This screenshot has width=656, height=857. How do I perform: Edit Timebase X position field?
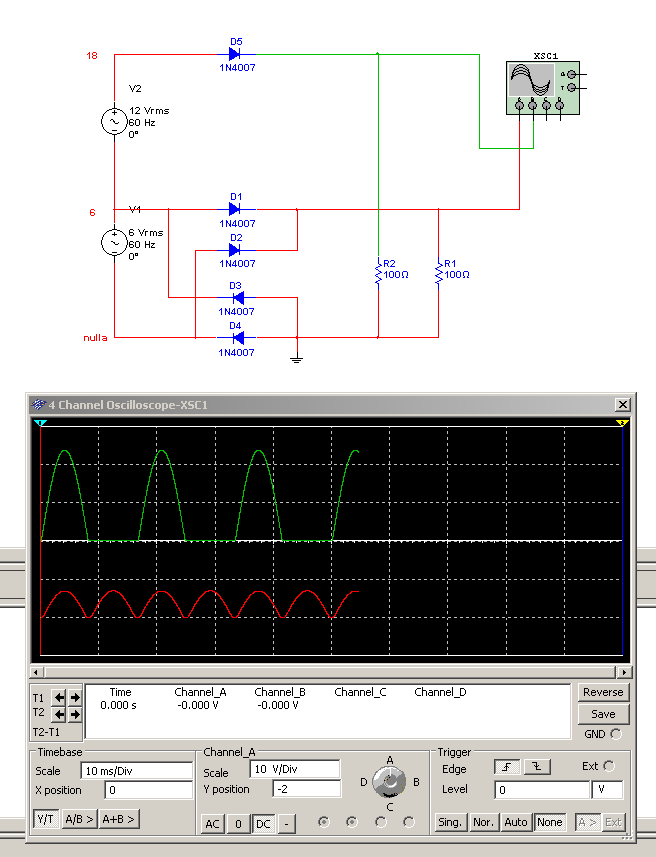(x=149, y=790)
